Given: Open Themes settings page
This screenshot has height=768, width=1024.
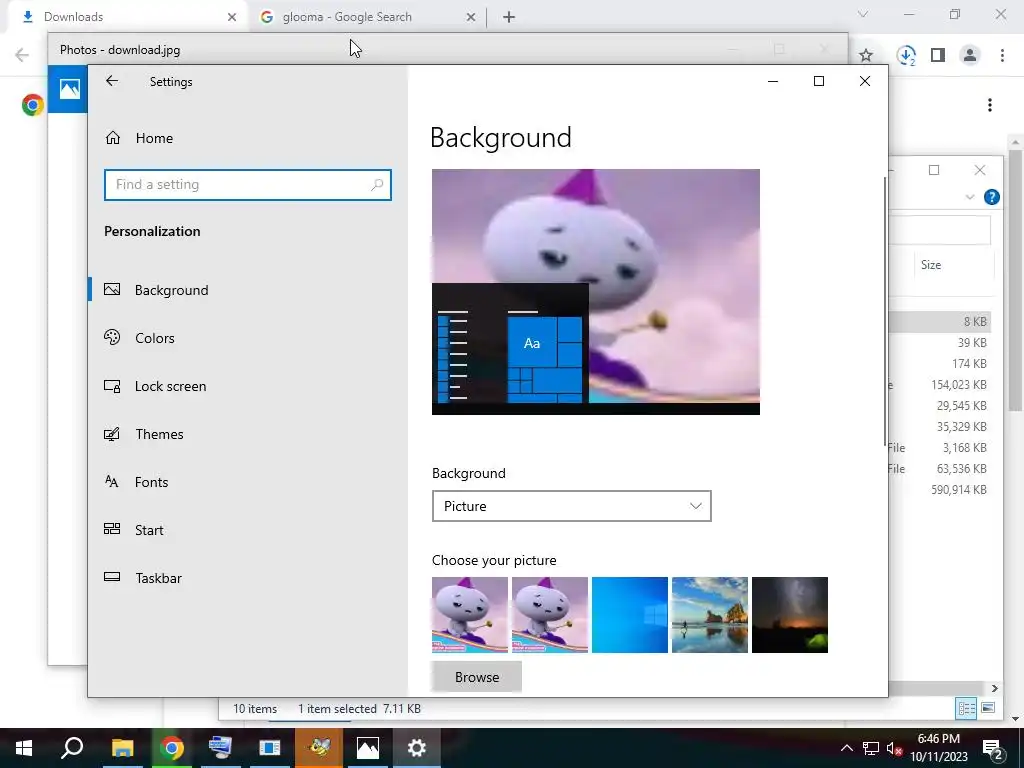Looking at the screenshot, I should click(x=159, y=434).
